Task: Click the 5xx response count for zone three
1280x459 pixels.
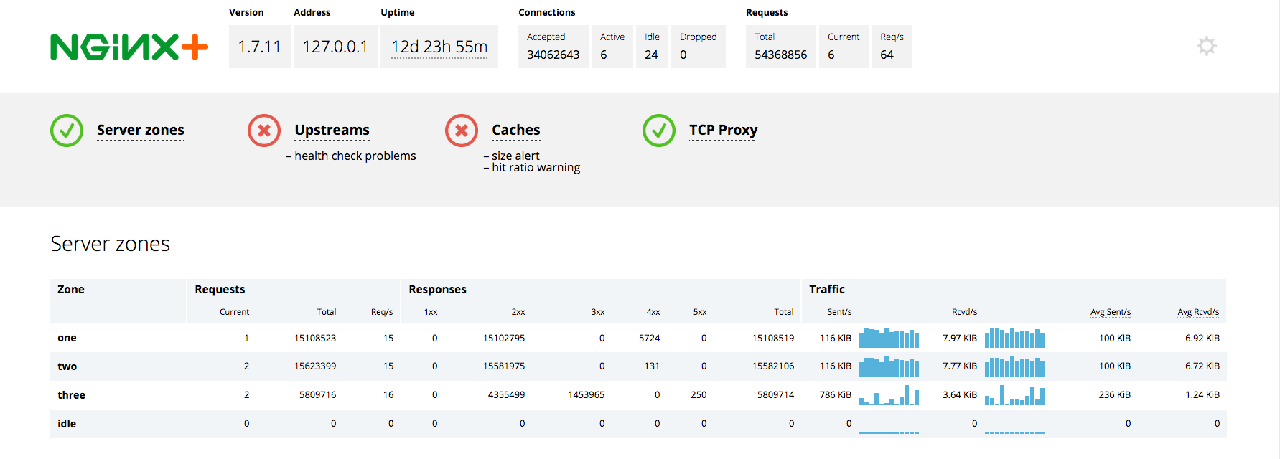Action: coord(698,395)
